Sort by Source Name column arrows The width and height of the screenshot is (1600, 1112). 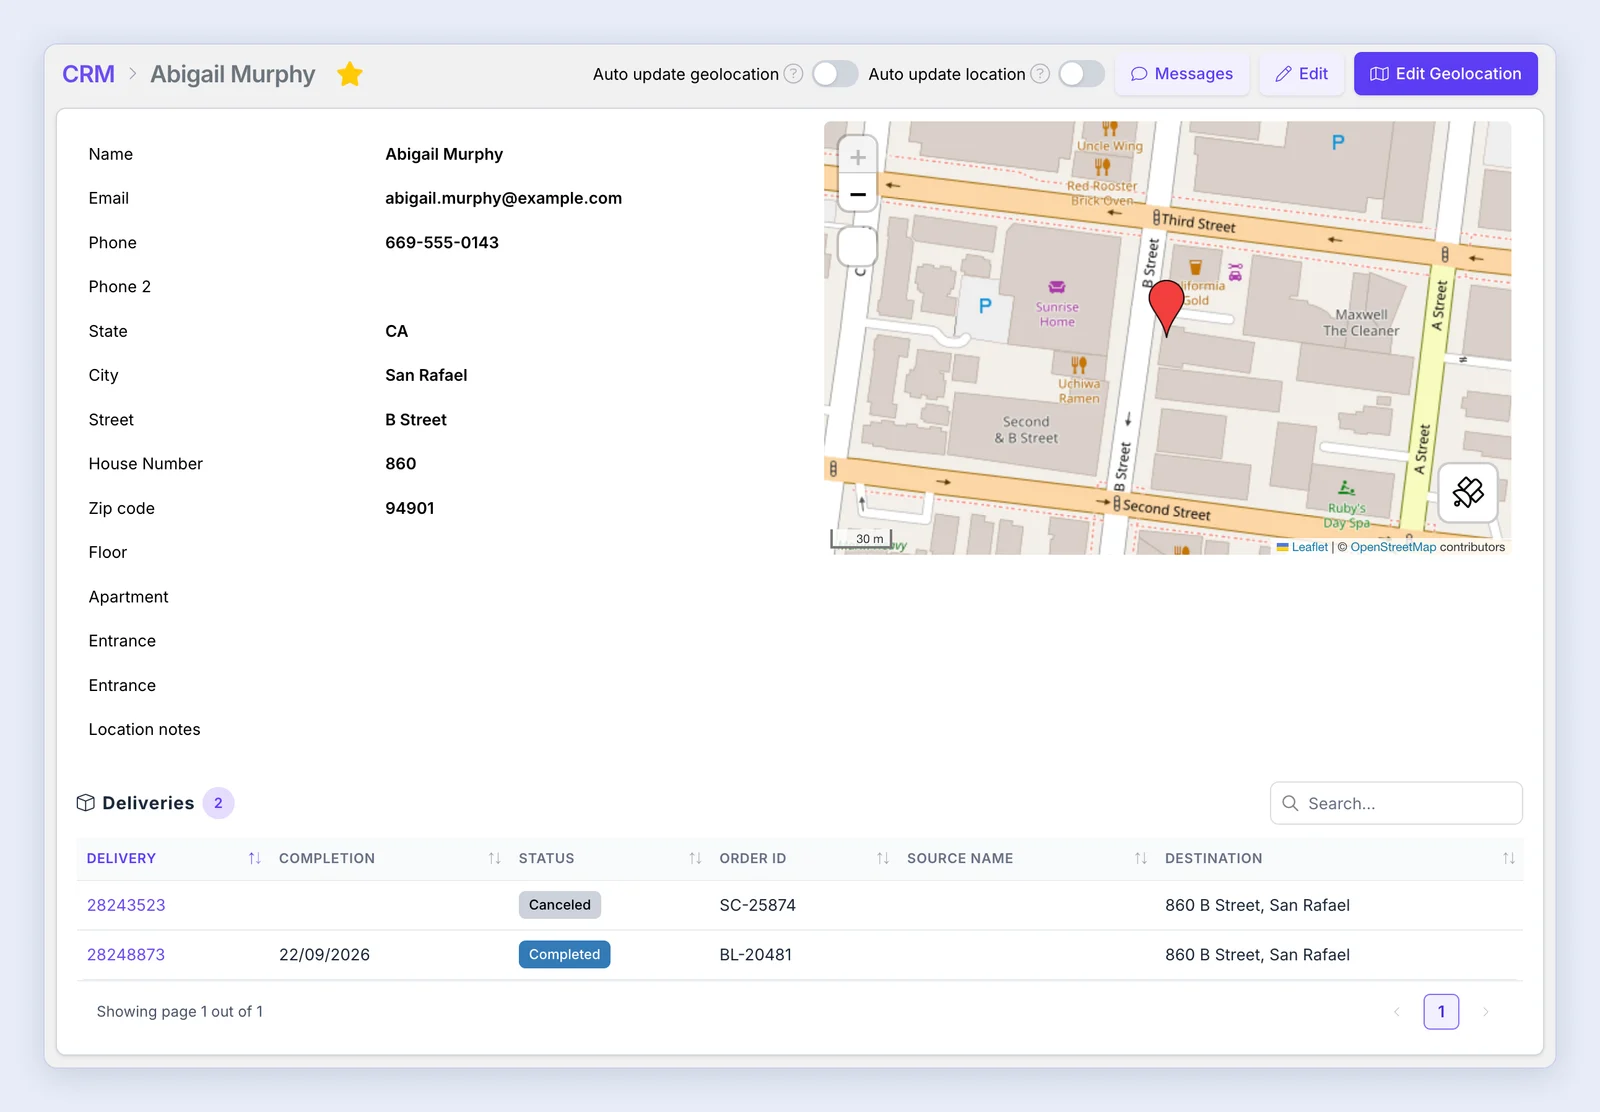[1141, 859]
